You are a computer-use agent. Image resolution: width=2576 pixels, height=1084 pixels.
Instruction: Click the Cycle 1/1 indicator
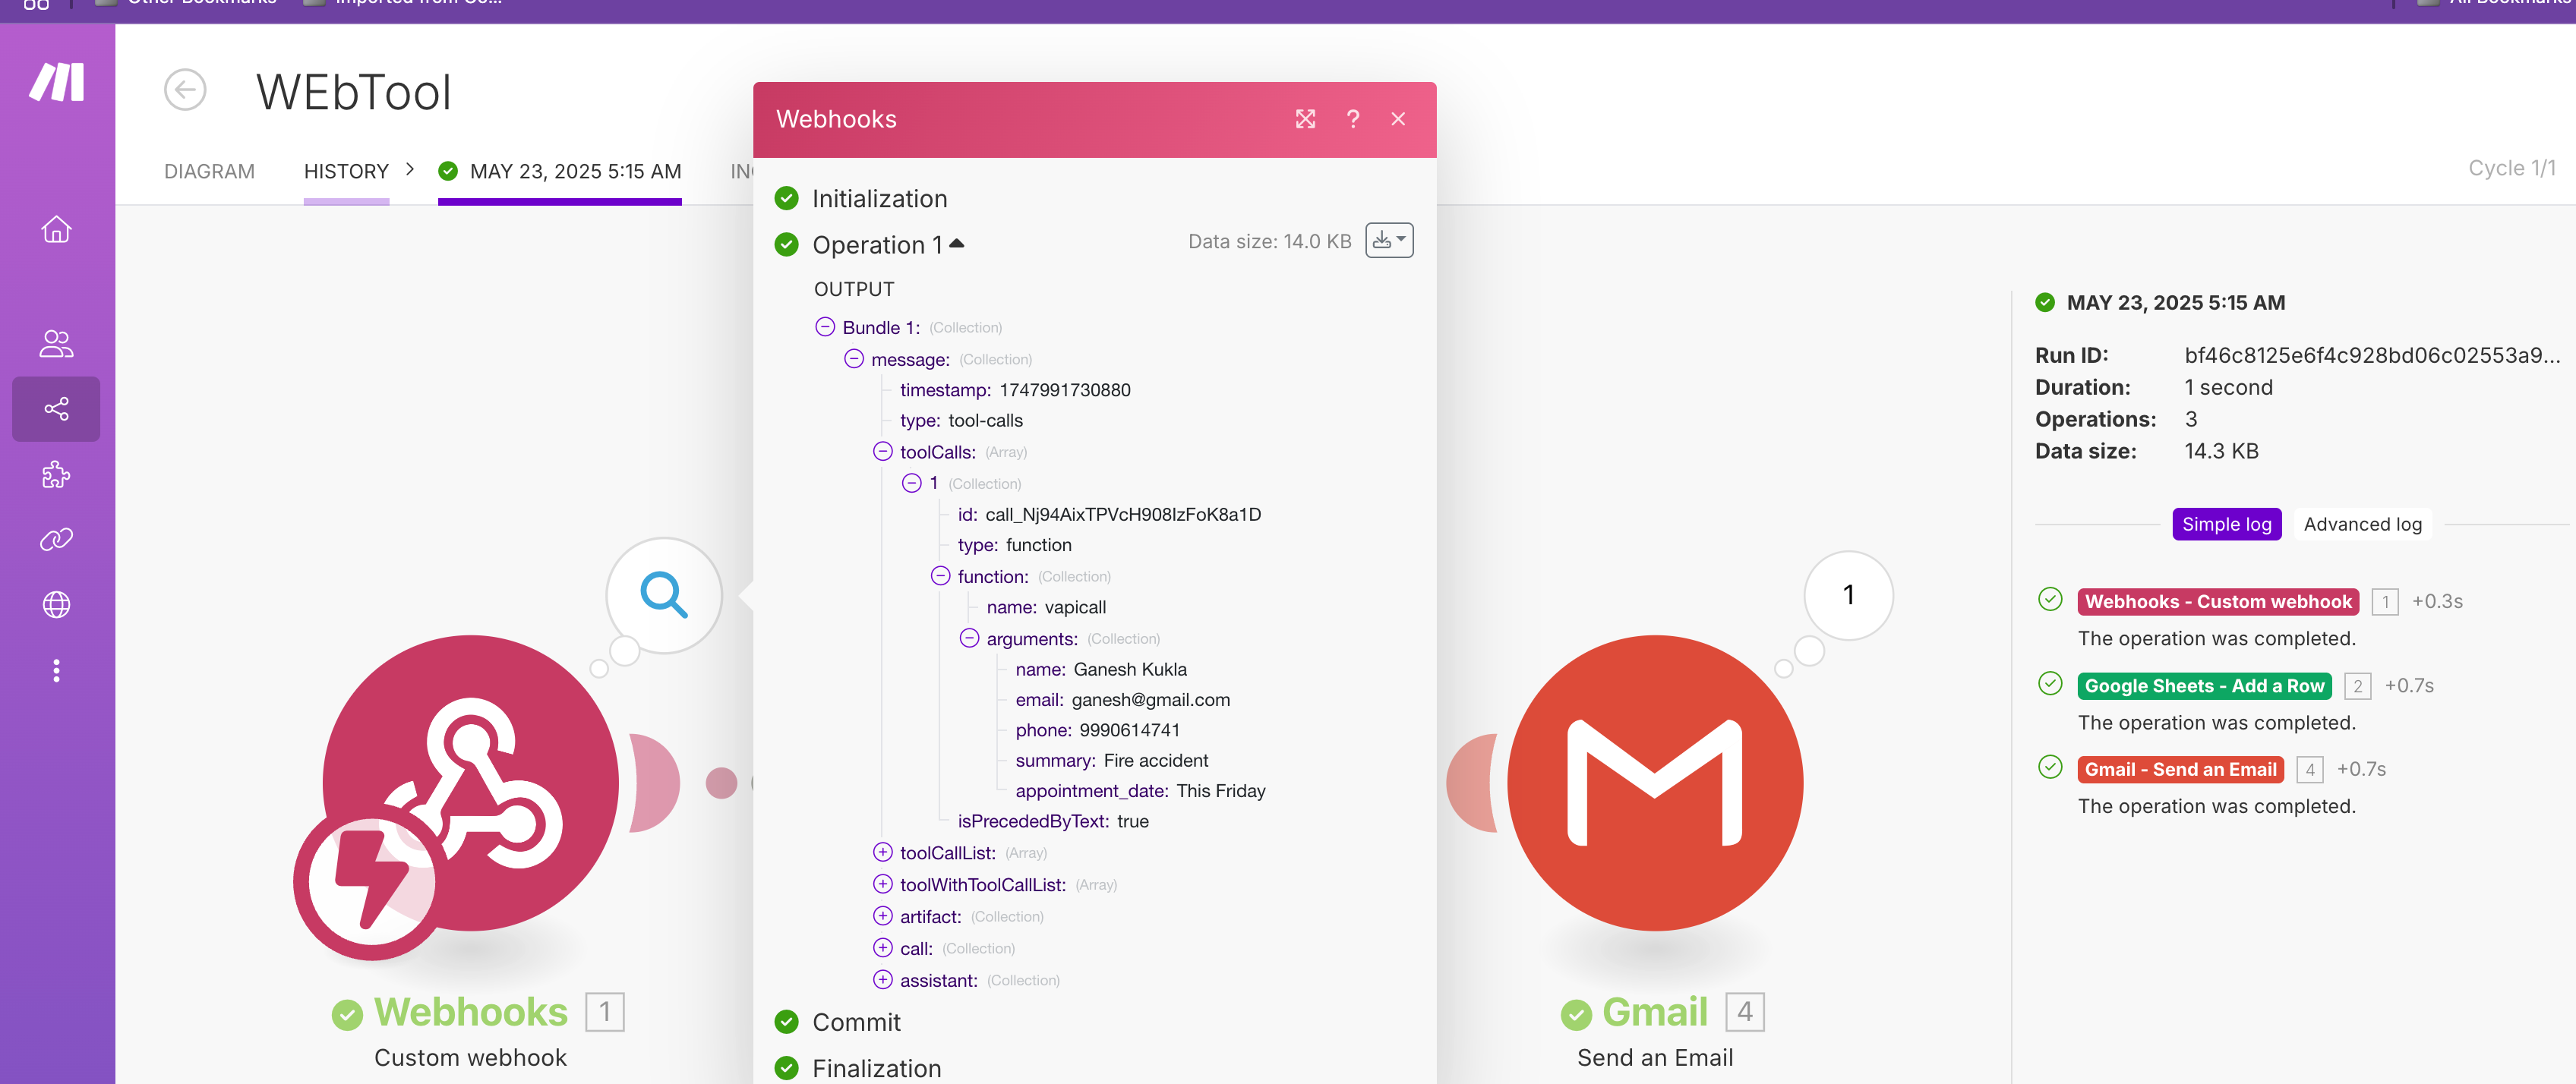pyautogui.click(x=2511, y=168)
